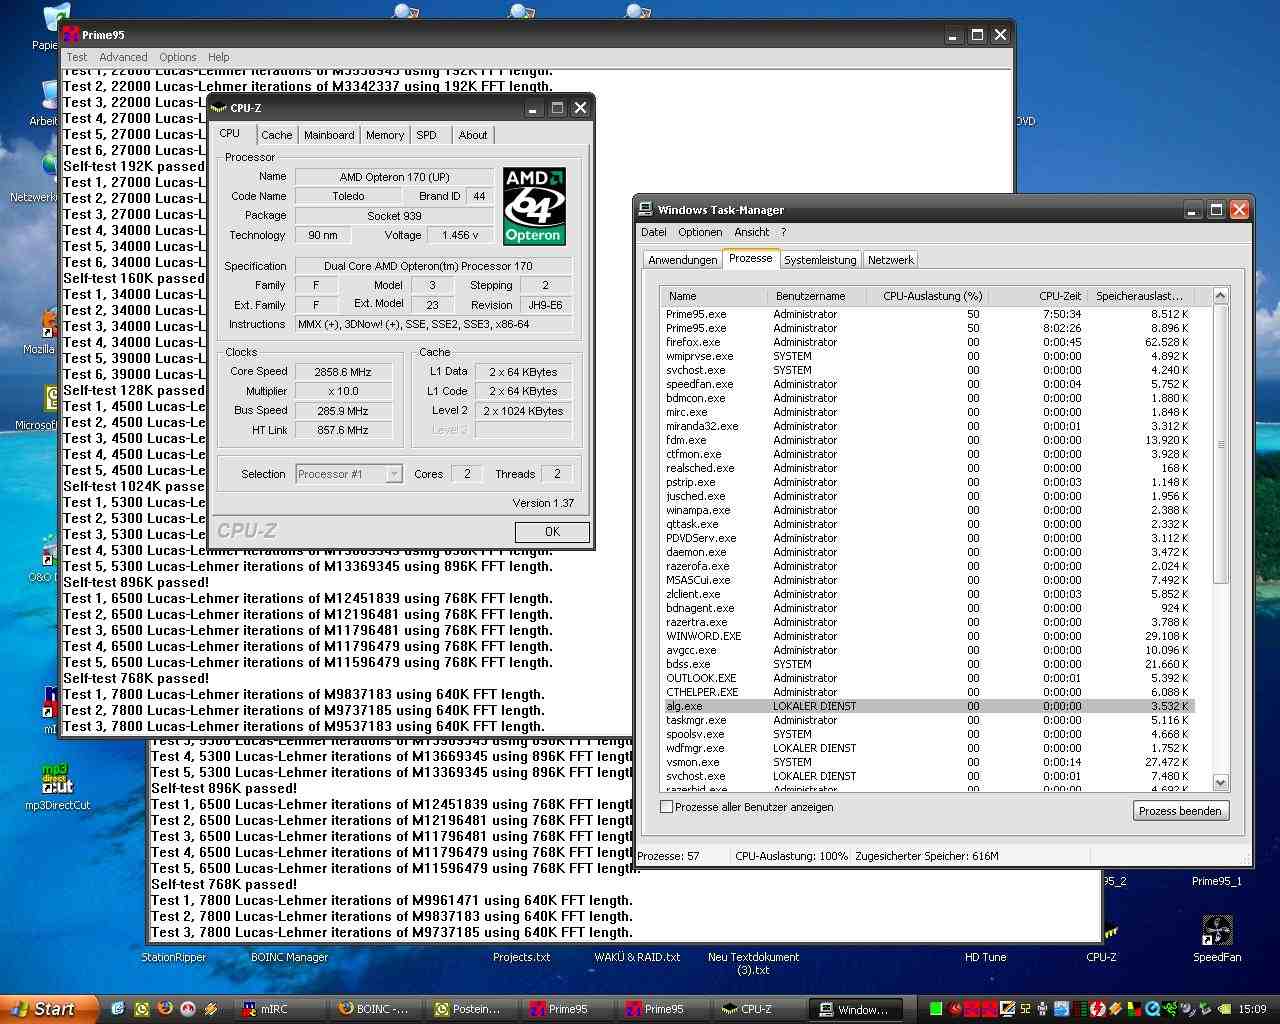This screenshot has height=1024, width=1280.
Task: Click the Internet Explorer Quick Launch icon
Action: (118, 1009)
